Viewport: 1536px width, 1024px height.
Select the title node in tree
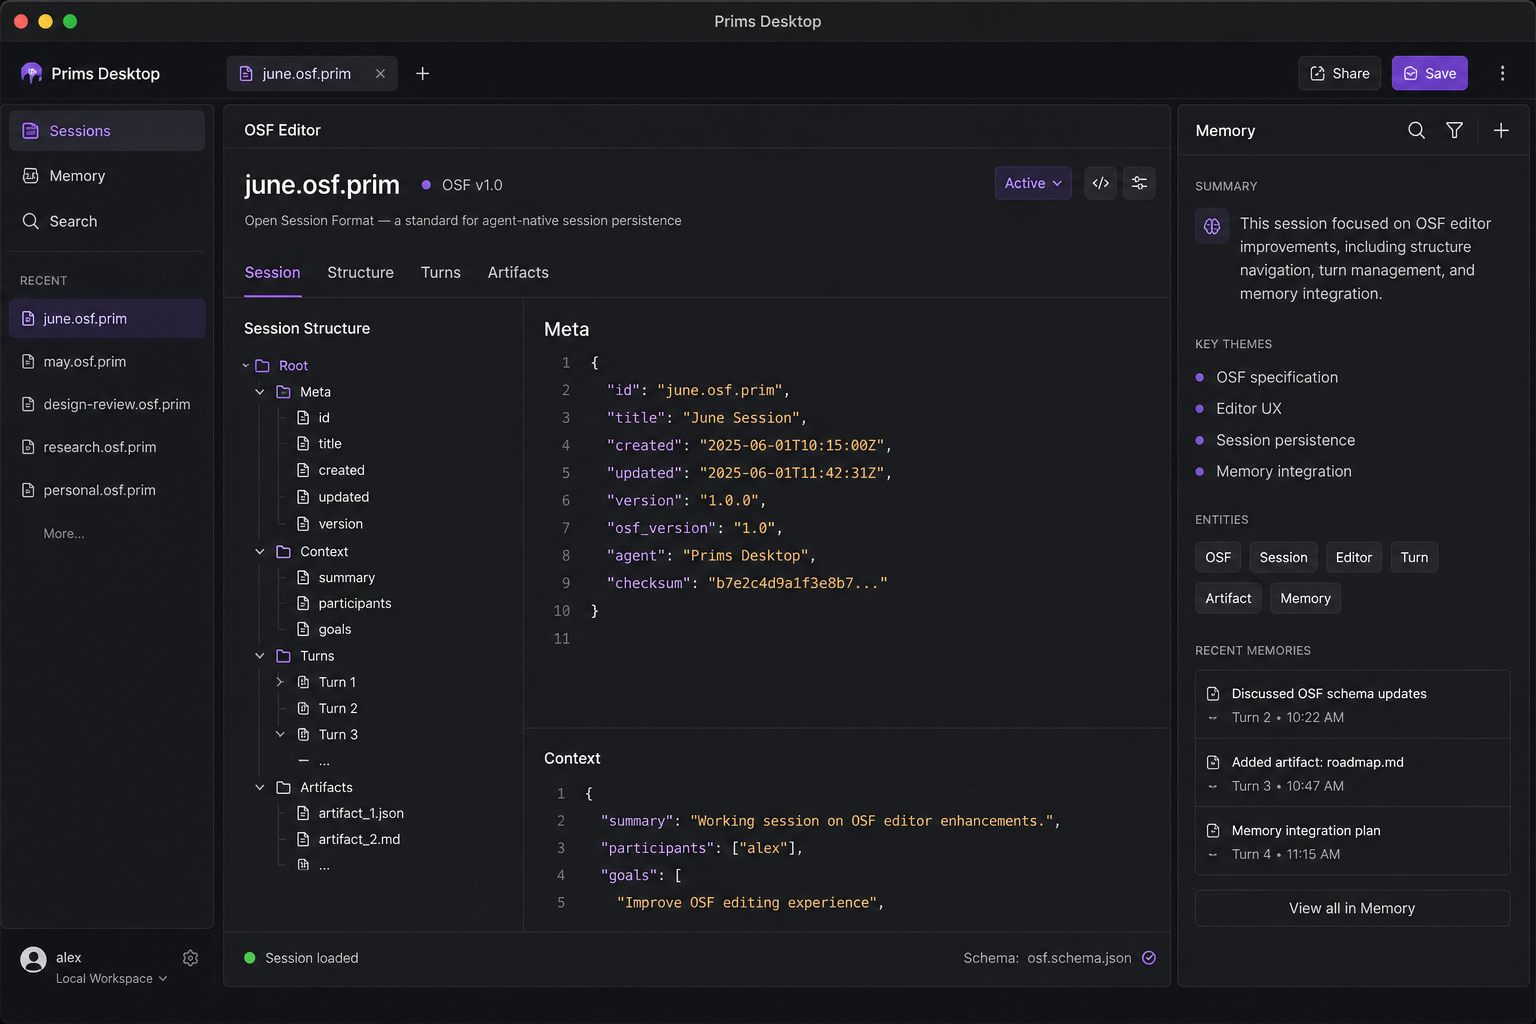[x=319, y=444]
